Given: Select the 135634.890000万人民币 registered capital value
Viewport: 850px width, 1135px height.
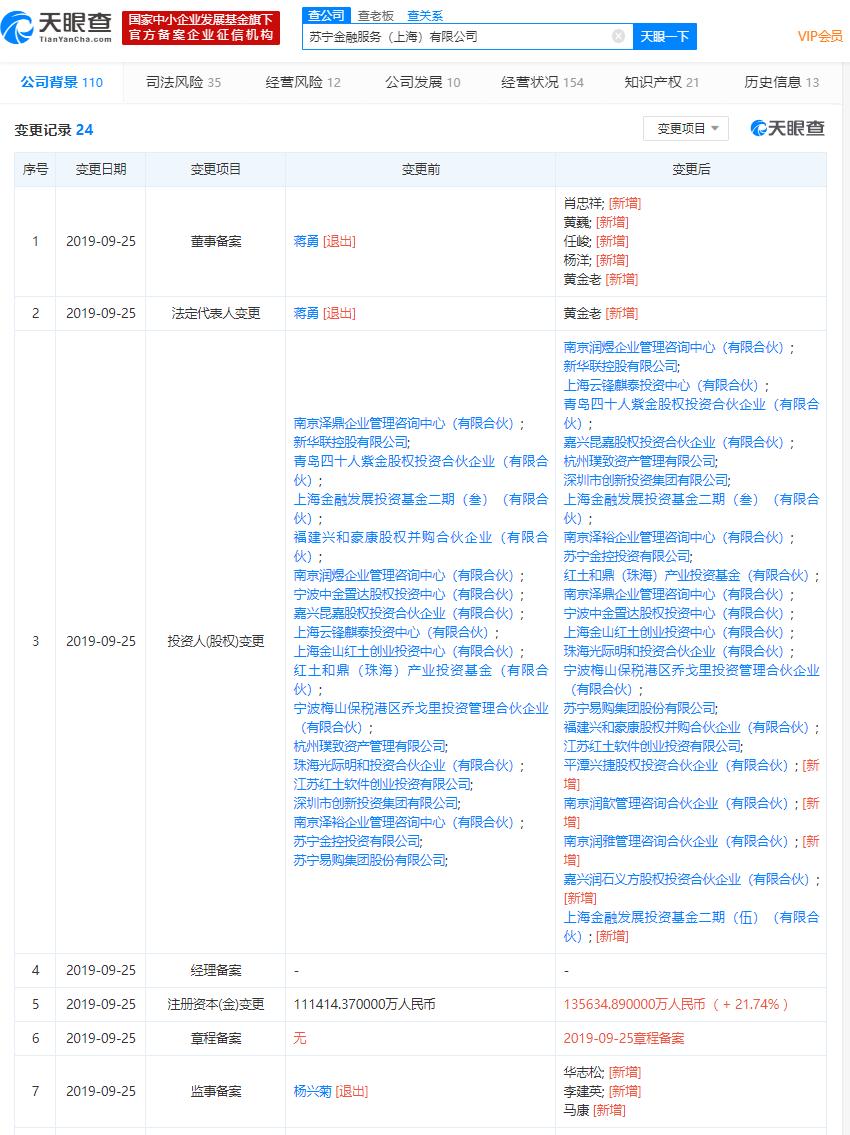Looking at the screenshot, I should point(634,1004).
